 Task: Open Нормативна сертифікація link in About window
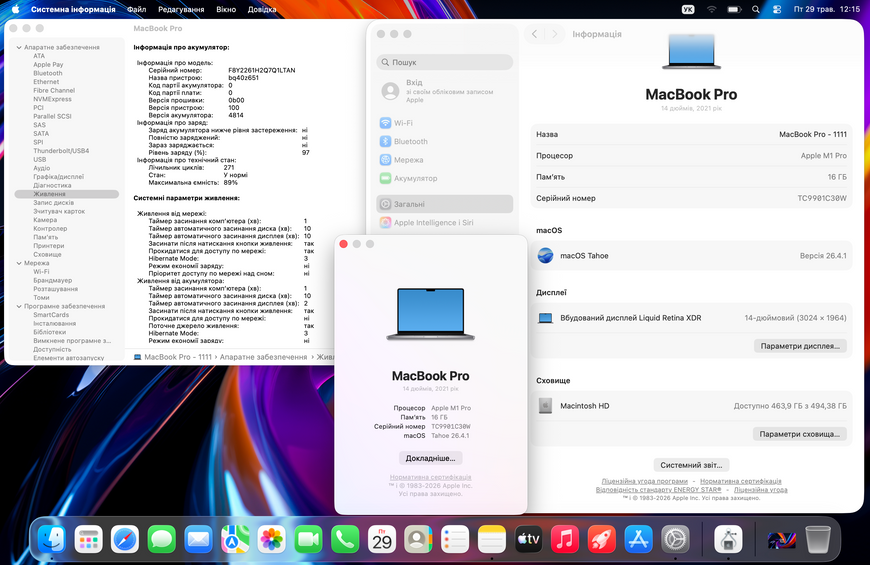pyautogui.click(x=430, y=477)
